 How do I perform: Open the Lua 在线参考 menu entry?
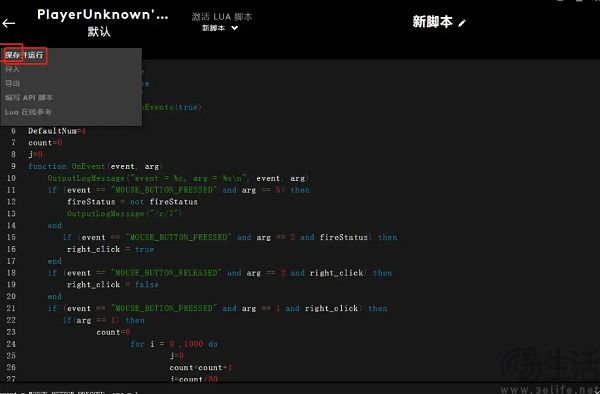tap(28, 112)
